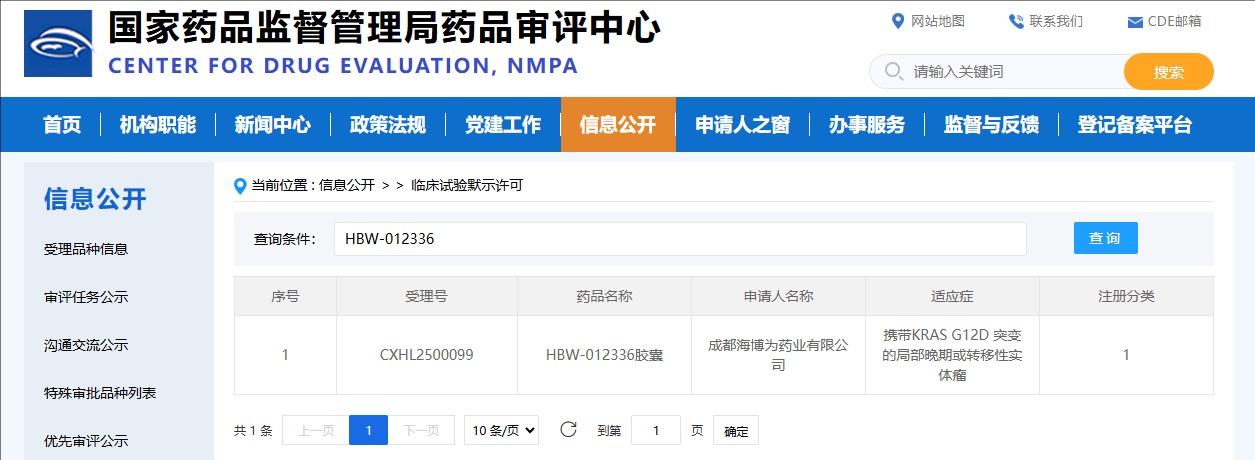
Task: Click the 申请人名称 column header
Action: coord(778,297)
